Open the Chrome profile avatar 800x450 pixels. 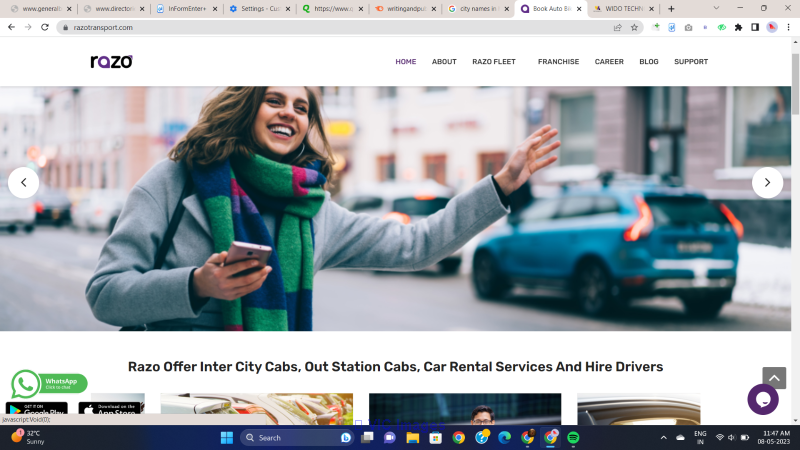point(772,28)
